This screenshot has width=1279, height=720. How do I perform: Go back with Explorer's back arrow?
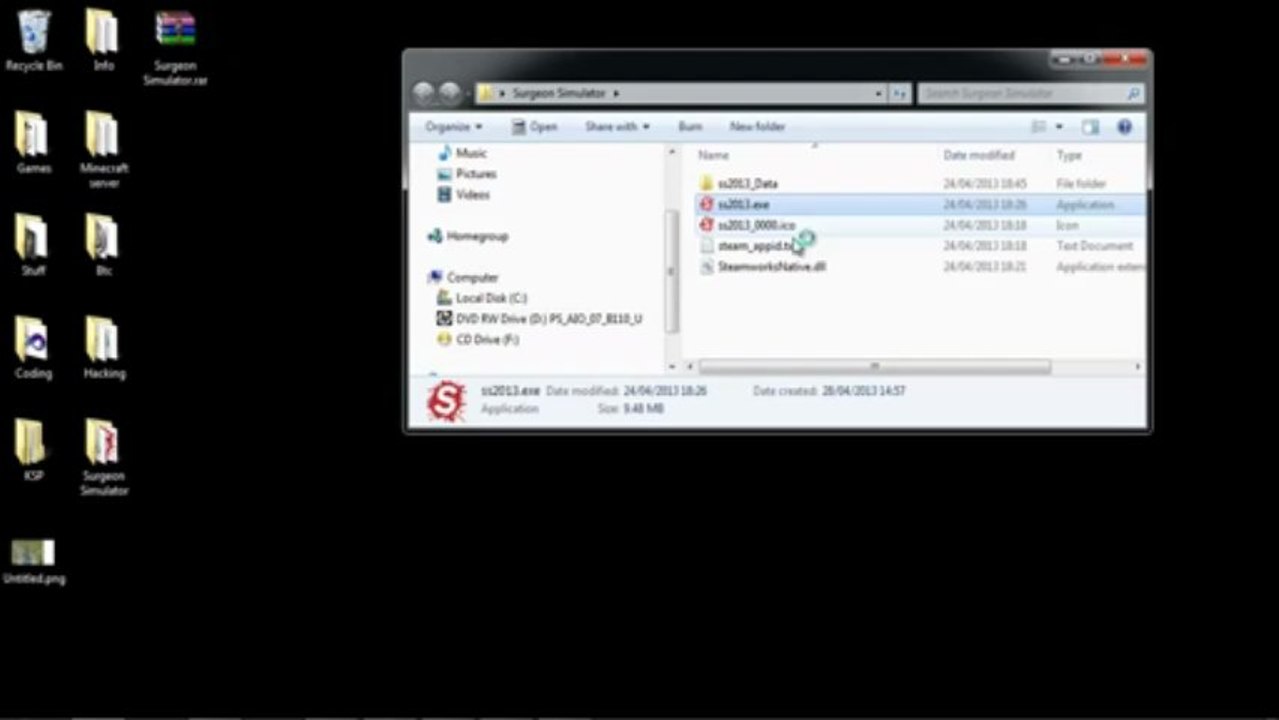tap(424, 93)
